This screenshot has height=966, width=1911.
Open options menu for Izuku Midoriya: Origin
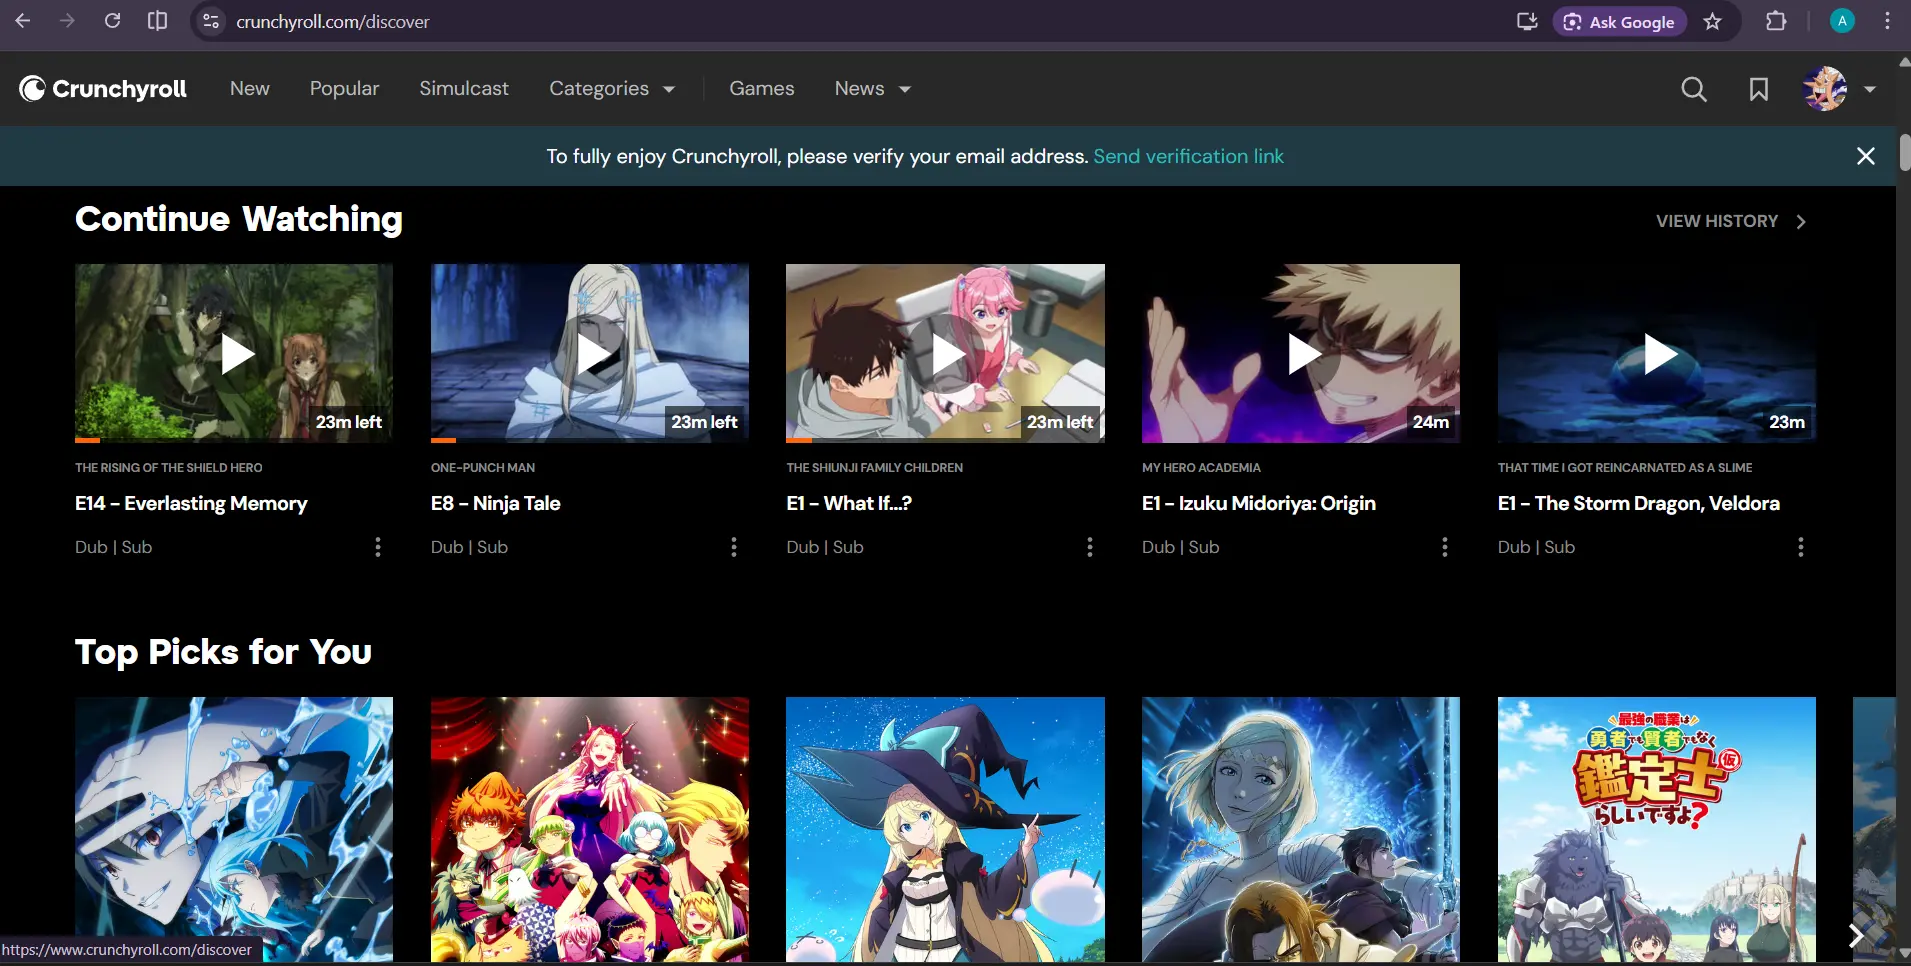[1444, 547]
